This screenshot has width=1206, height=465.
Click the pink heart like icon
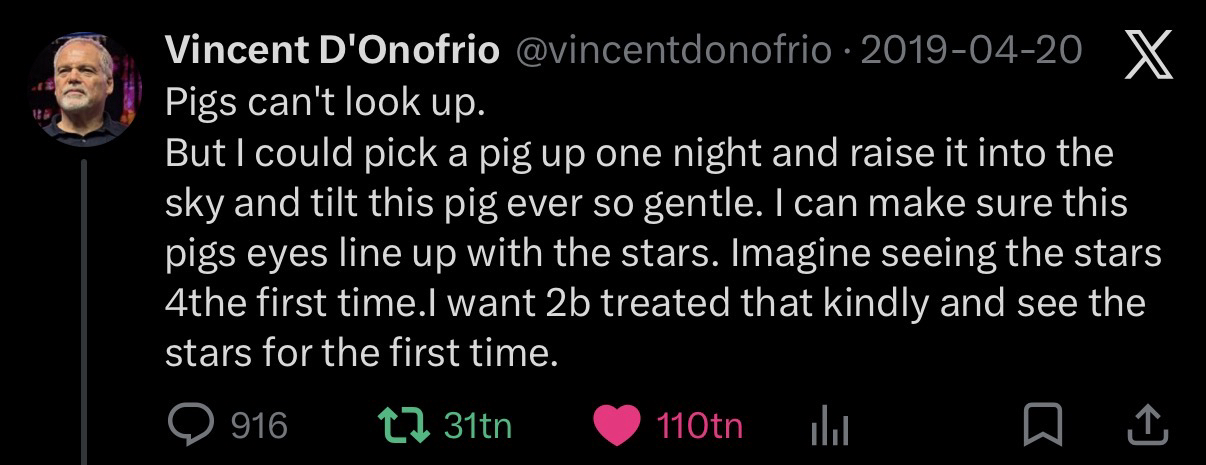click(616, 427)
